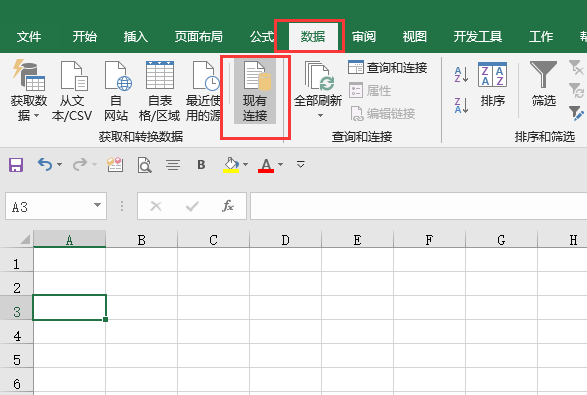This screenshot has width=587, height=395.
Task: Toggle the 筛选 filter
Action: pyautogui.click(x=544, y=85)
